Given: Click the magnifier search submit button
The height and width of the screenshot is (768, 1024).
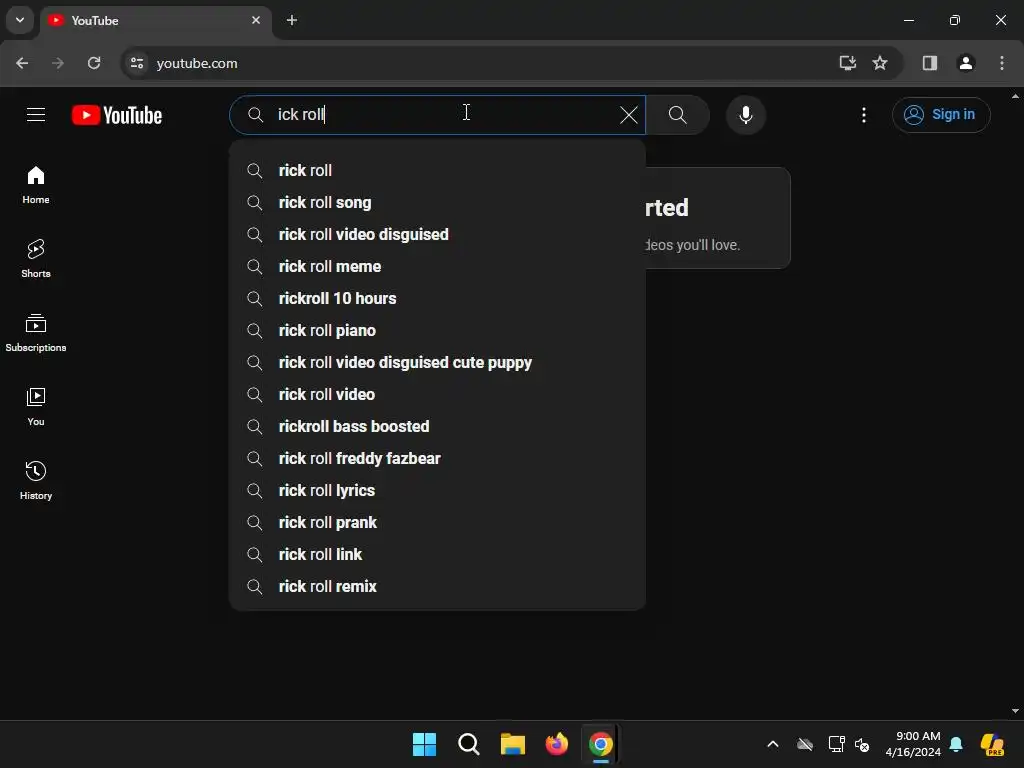Looking at the screenshot, I should [678, 115].
